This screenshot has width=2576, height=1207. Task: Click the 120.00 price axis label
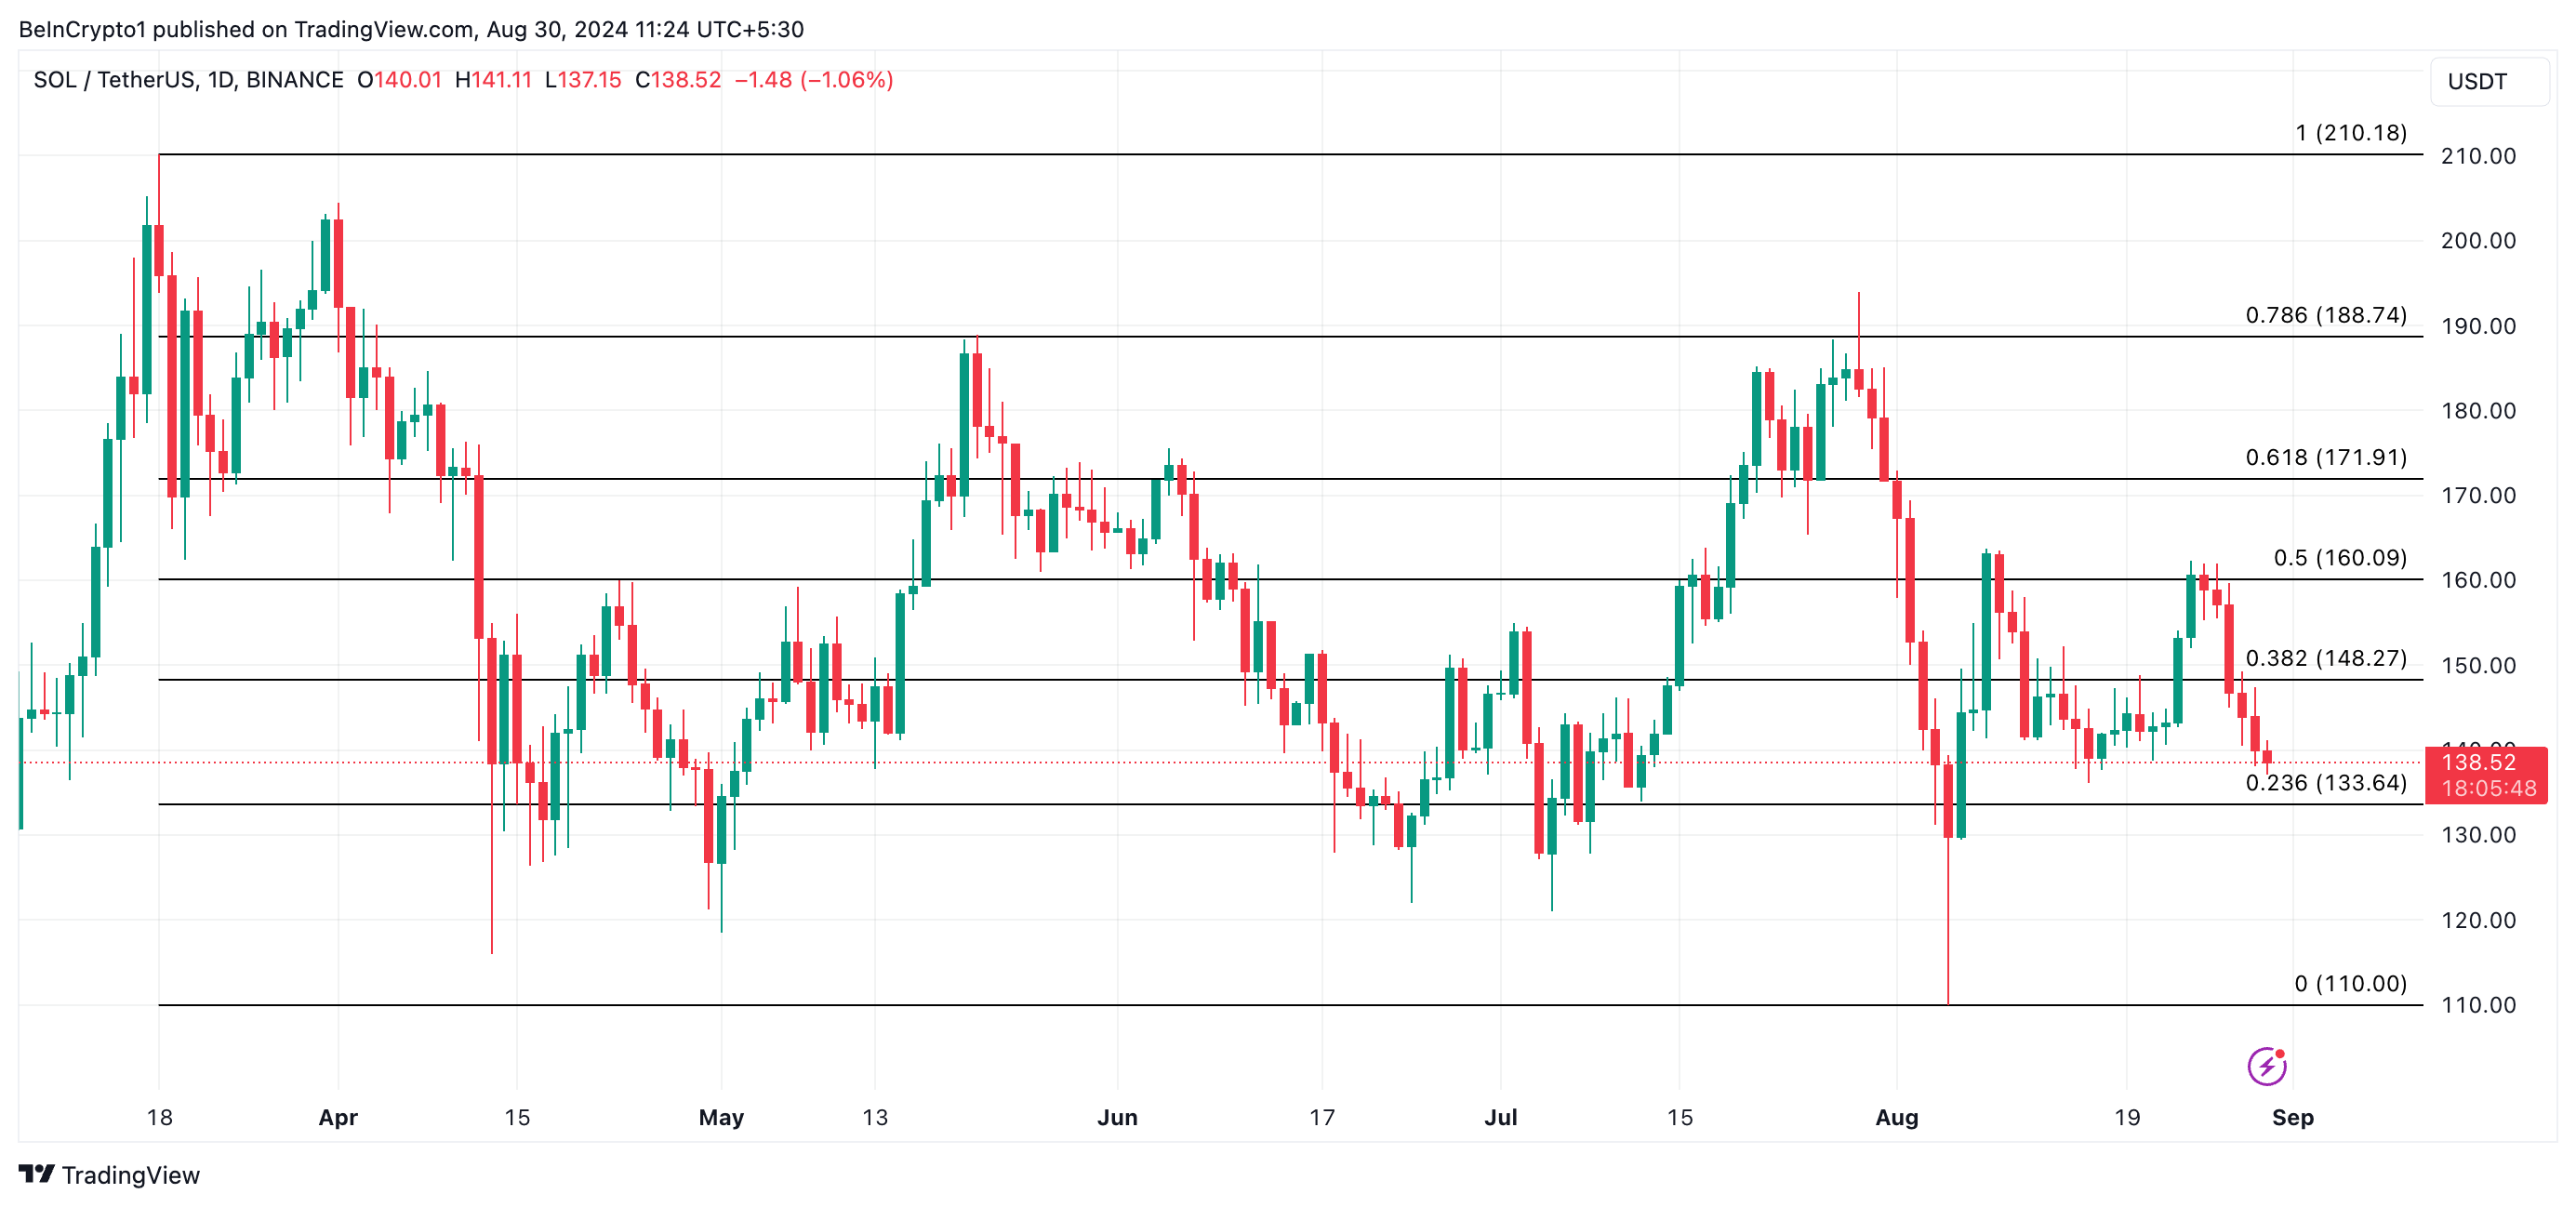pyautogui.click(x=2478, y=920)
